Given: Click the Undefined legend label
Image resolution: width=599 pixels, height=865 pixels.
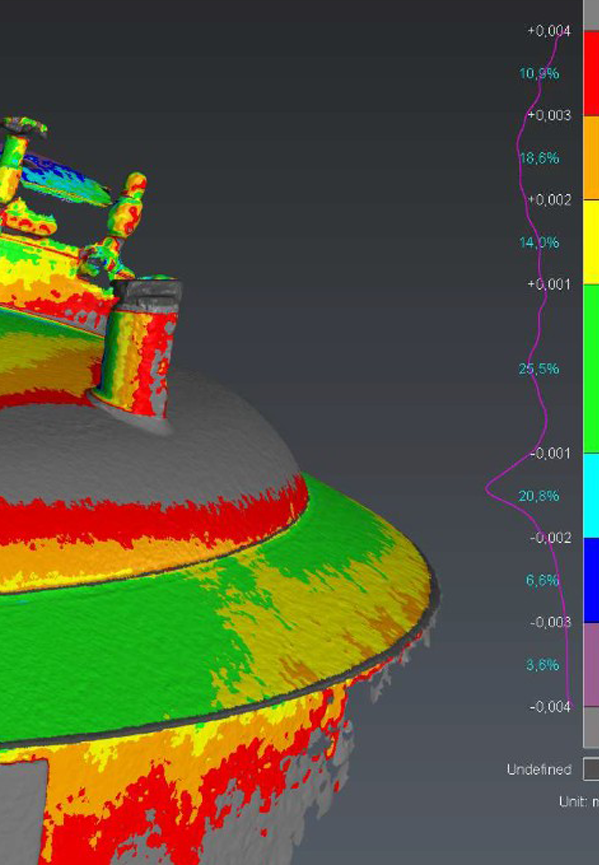Looking at the screenshot, I should [539, 770].
